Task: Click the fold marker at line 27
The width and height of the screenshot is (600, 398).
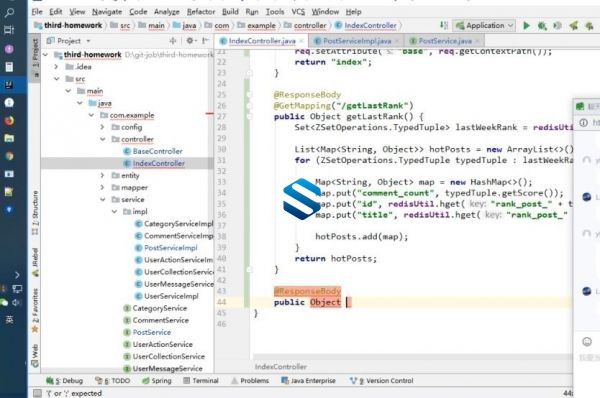Action: pos(249,116)
